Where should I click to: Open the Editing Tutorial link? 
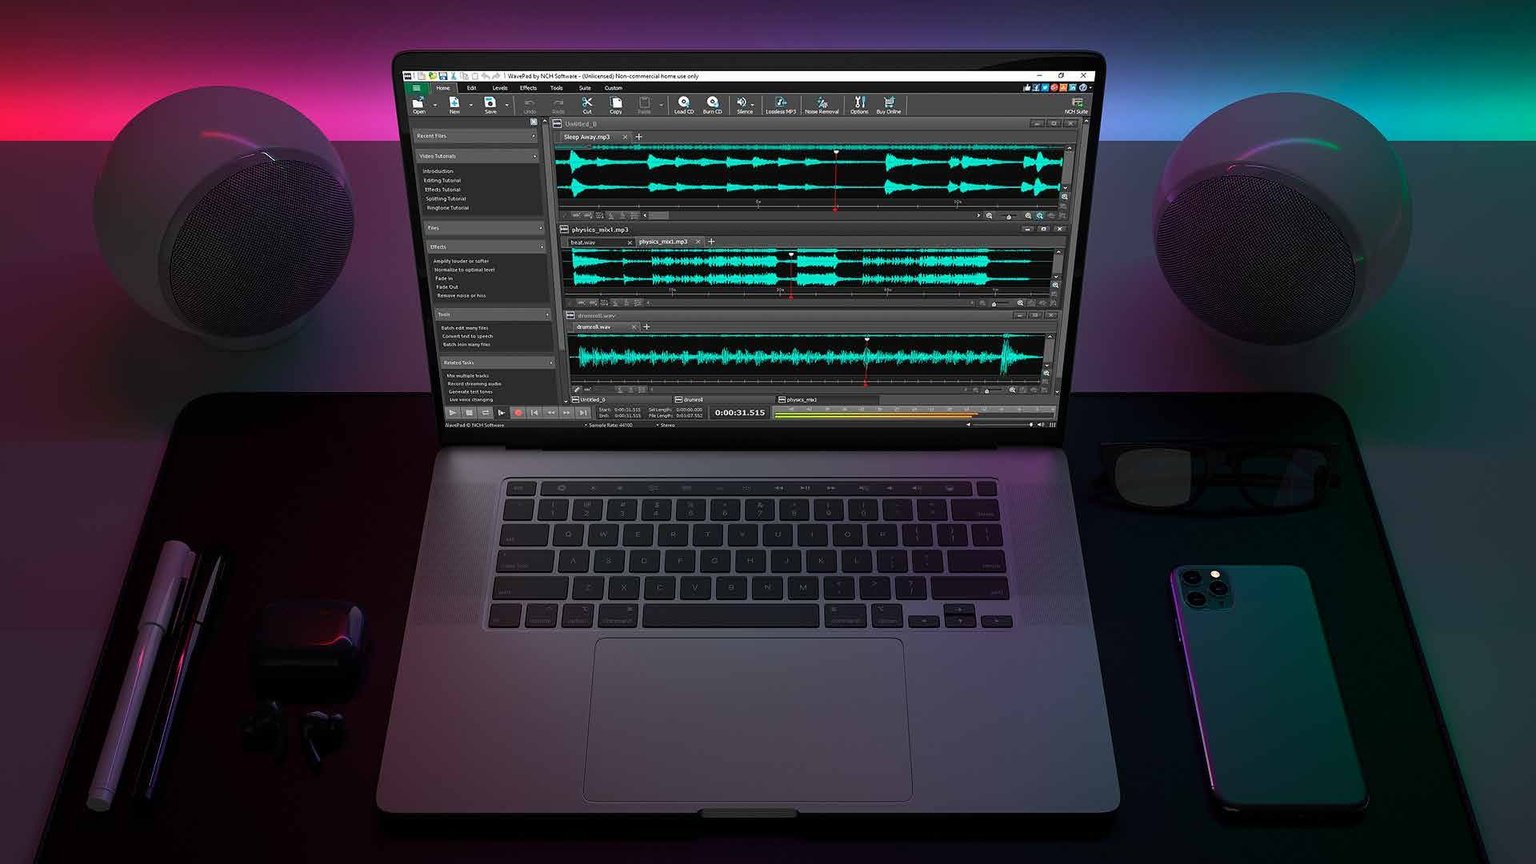click(x=442, y=180)
